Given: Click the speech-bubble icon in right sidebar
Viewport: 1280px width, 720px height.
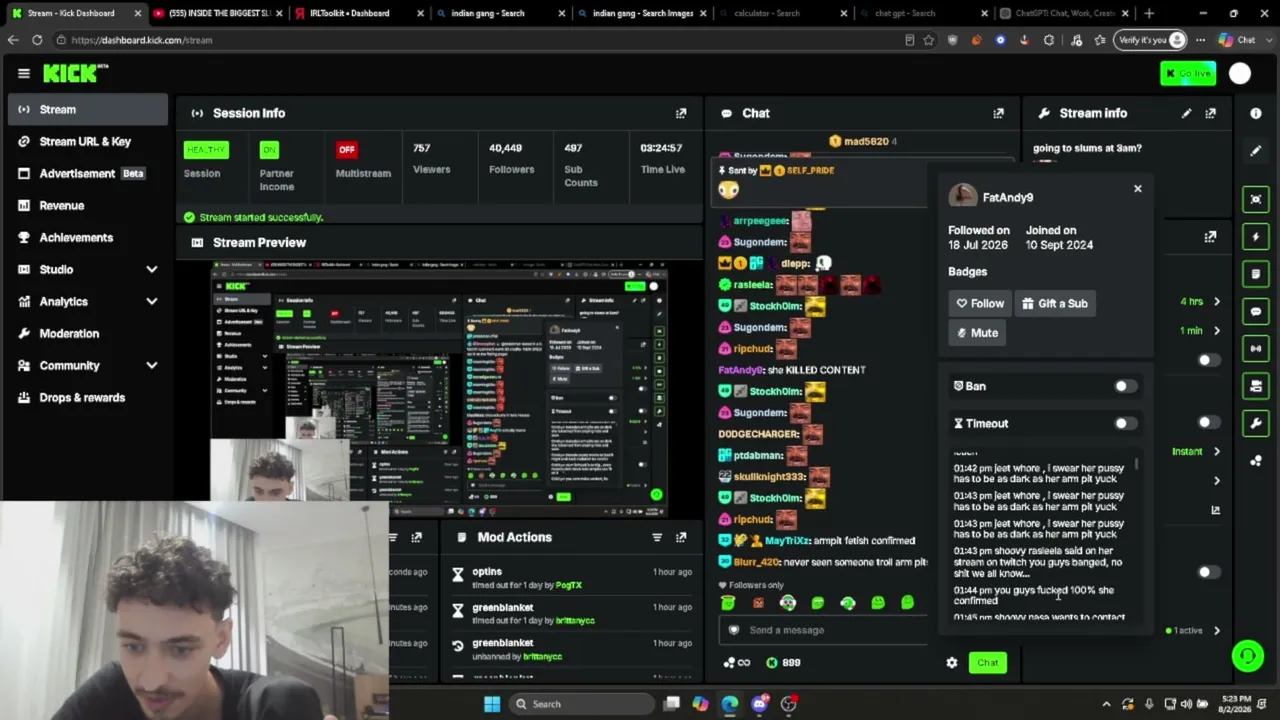Looking at the screenshot, I should pos(1256,311).
